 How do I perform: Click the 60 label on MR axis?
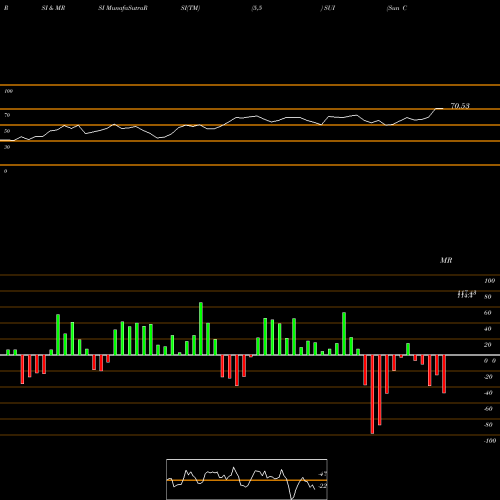tap(488, 313)
